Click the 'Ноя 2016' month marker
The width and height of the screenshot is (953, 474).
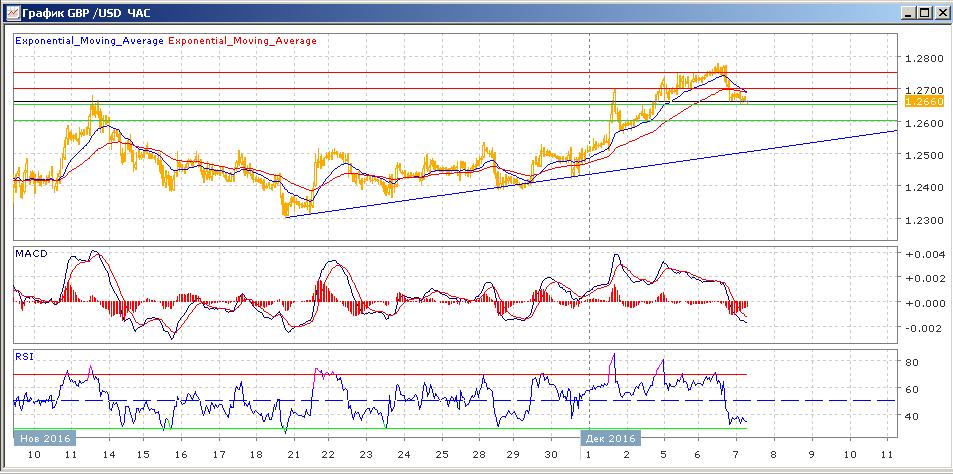[45, 438]
